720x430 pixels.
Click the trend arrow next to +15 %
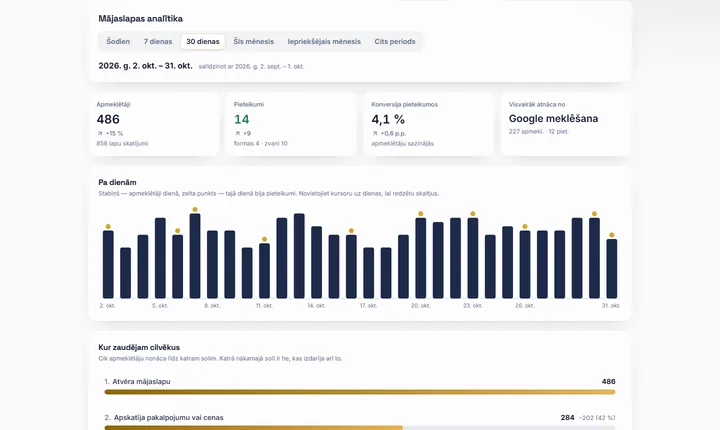[100, 133]
